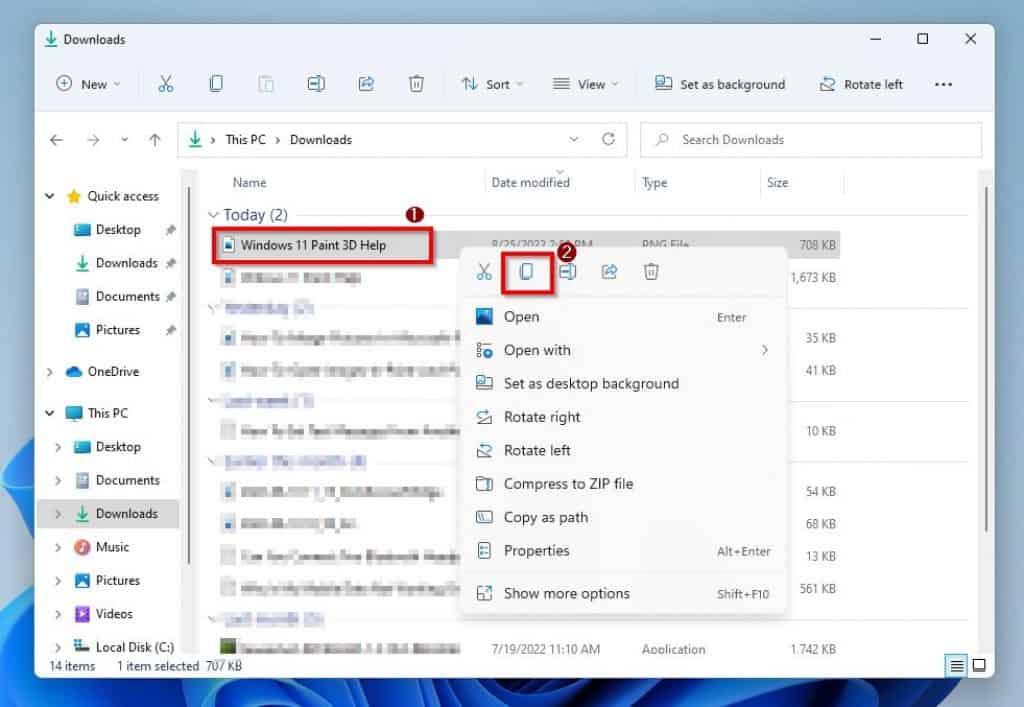1024x707 pixels.
Task: Click the file list vertical scrollbar
Action: 986,359
